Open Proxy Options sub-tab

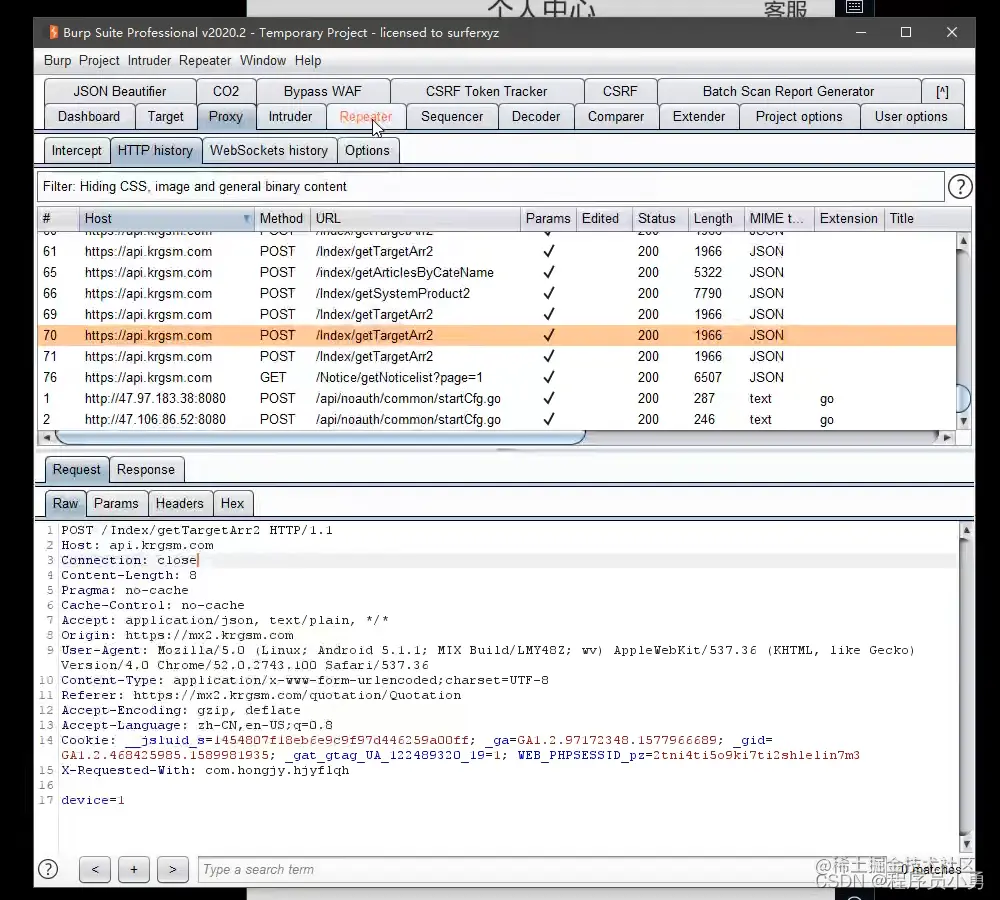point(367,151)
